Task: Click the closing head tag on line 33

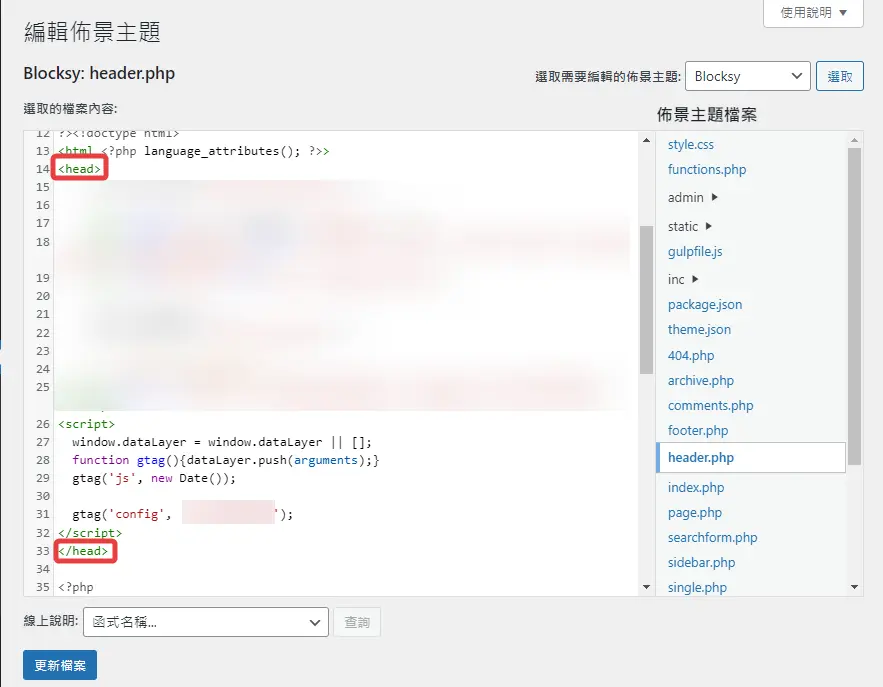Action: pyautogui.click(x=83, y=551)
